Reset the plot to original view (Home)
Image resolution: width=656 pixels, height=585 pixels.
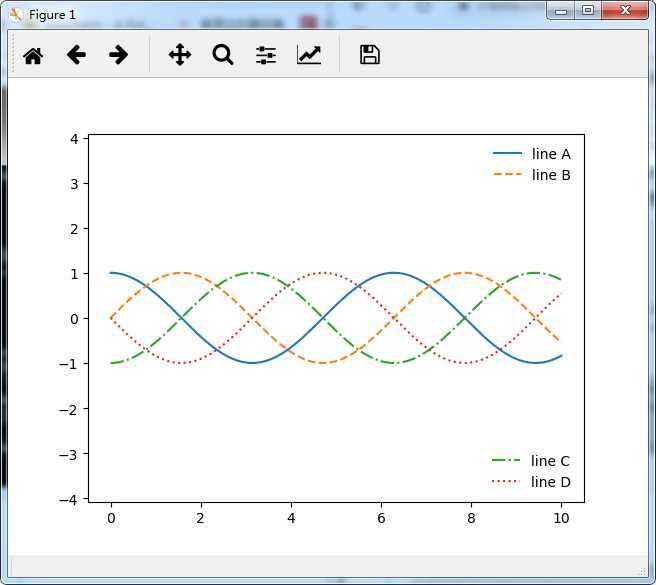click(x=33, y=55)
